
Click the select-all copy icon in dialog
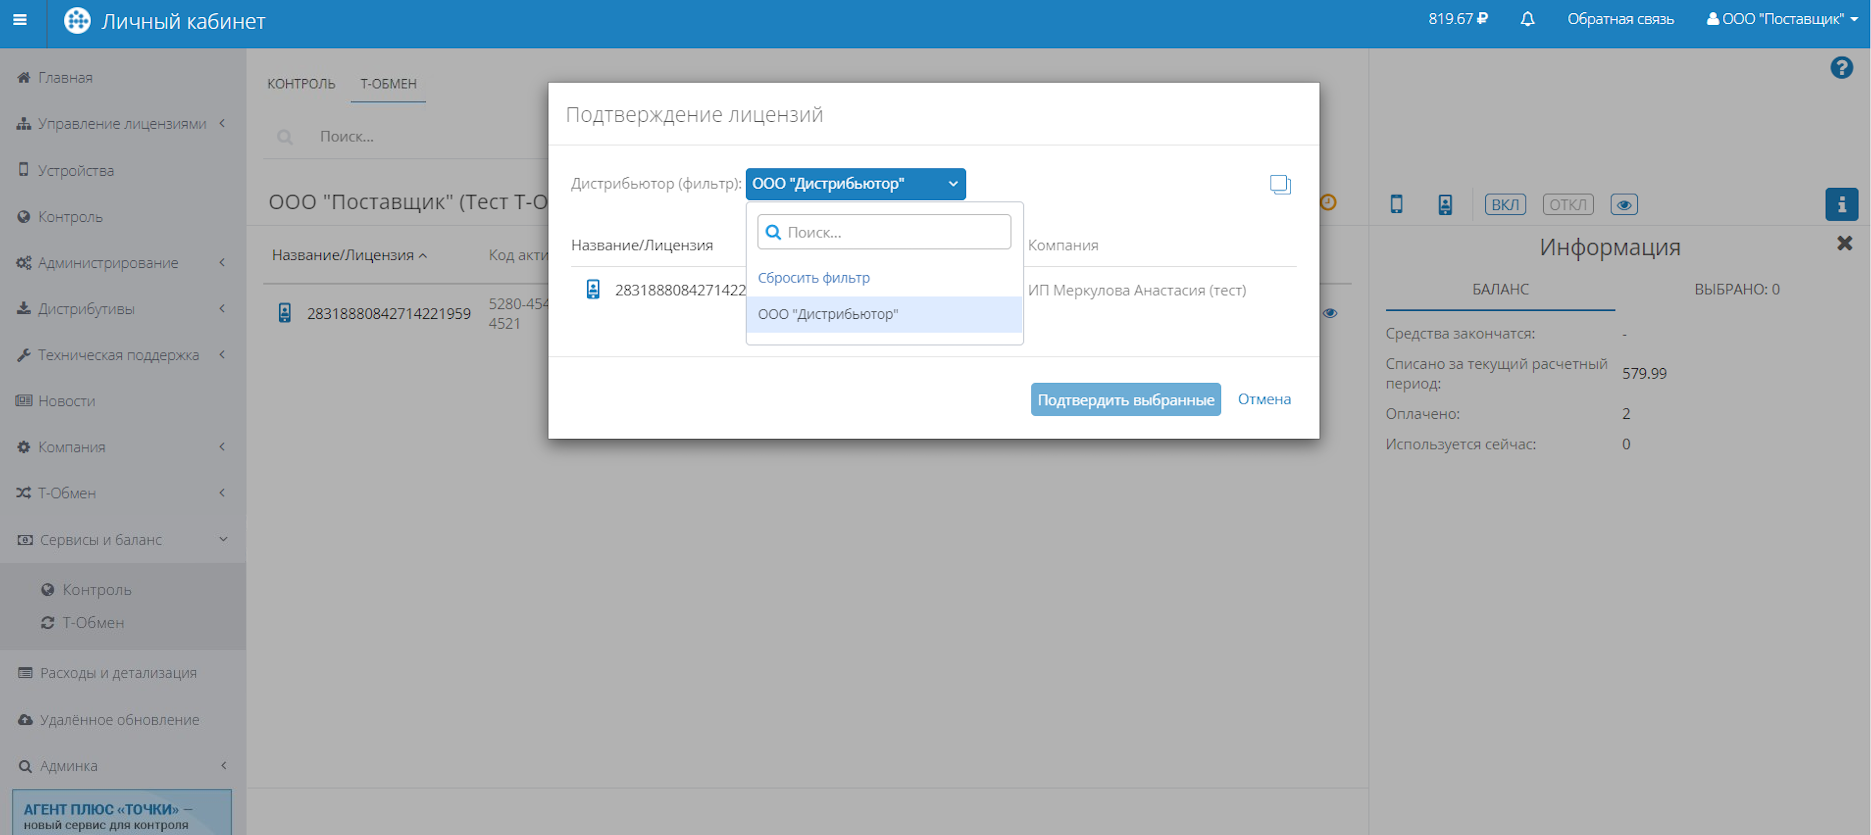pos(1280,184)
